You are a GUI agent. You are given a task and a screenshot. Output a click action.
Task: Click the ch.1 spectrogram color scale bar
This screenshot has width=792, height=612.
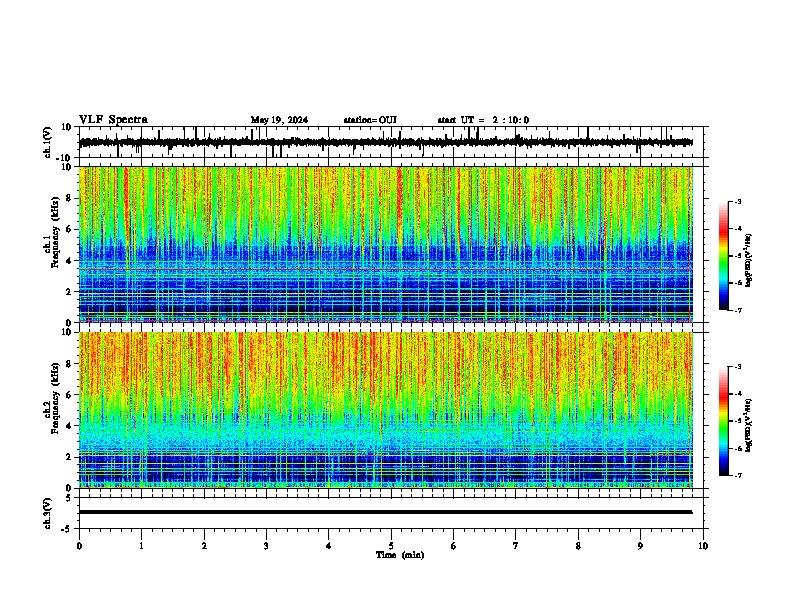[723, 256]
